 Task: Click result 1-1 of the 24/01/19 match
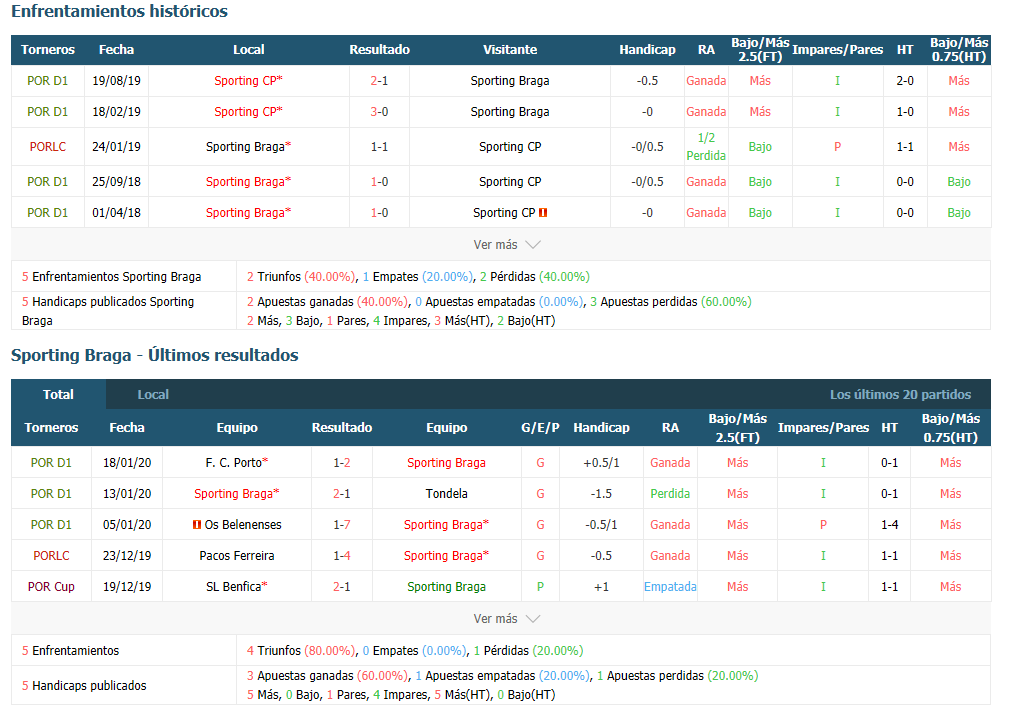click(x=380, y=146)
